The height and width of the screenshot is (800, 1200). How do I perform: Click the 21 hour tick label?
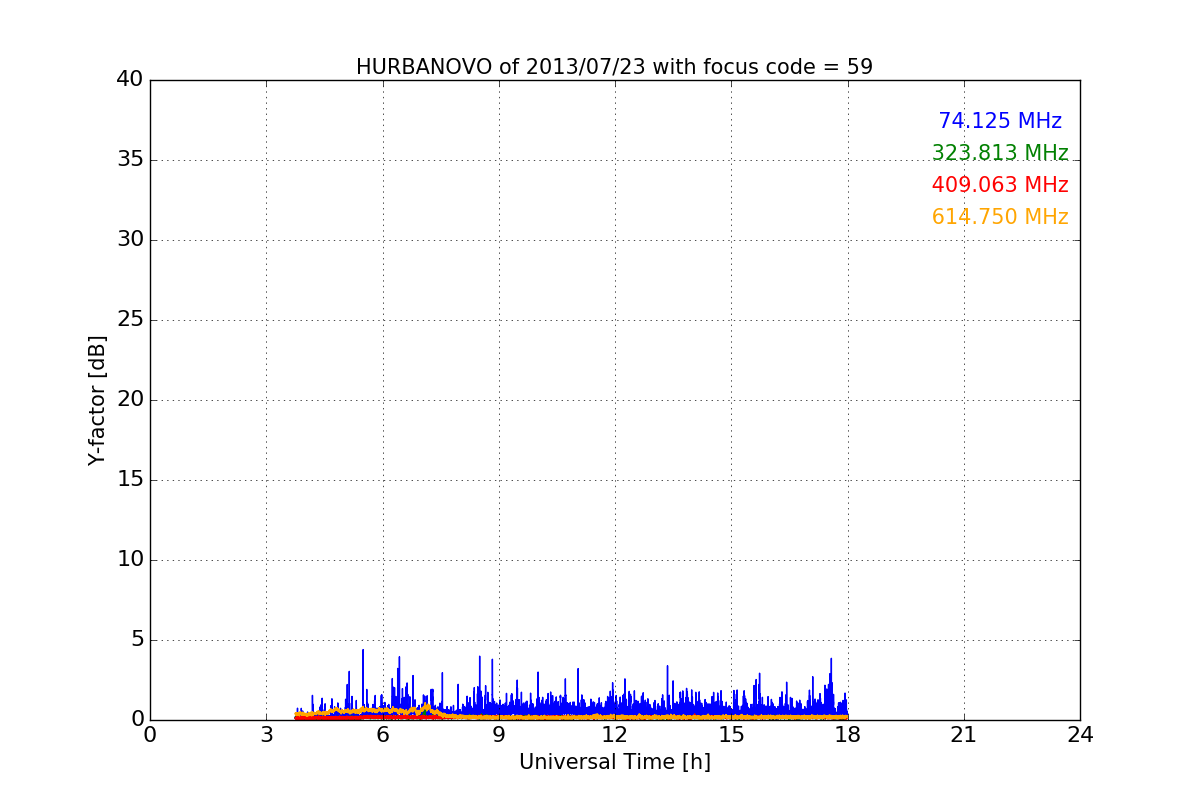964,735
